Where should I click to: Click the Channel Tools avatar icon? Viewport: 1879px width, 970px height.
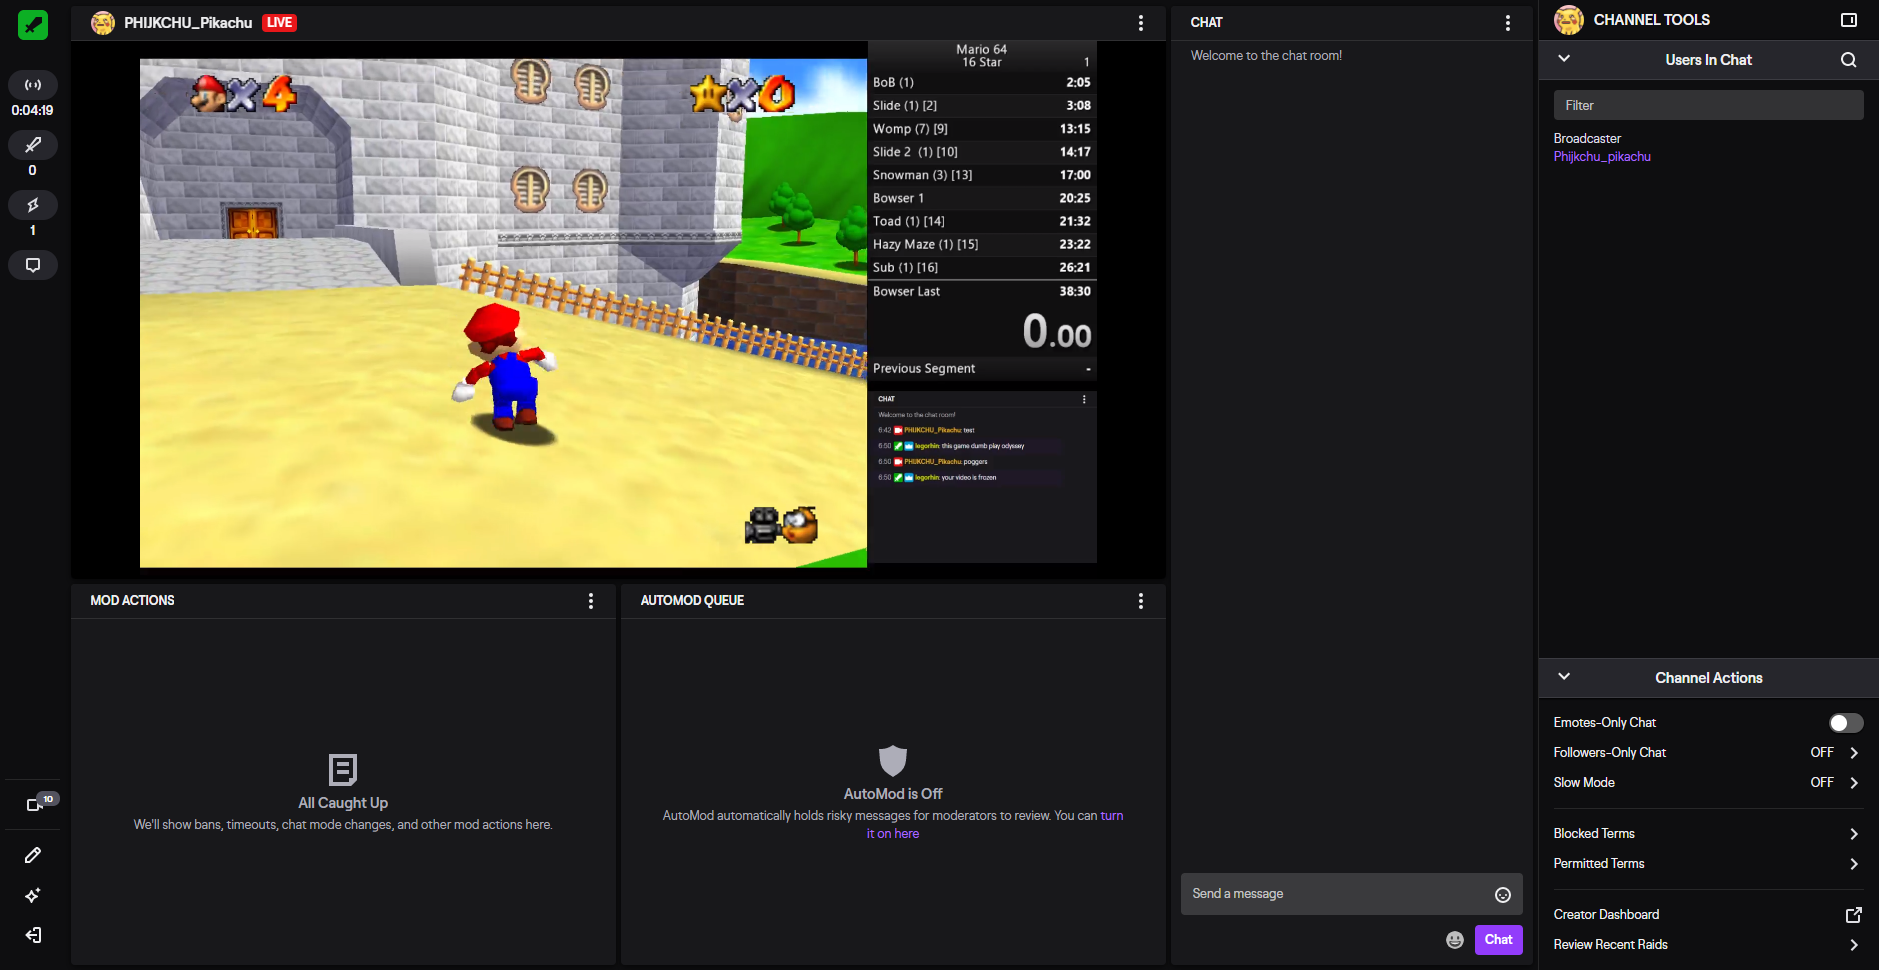1569,20
